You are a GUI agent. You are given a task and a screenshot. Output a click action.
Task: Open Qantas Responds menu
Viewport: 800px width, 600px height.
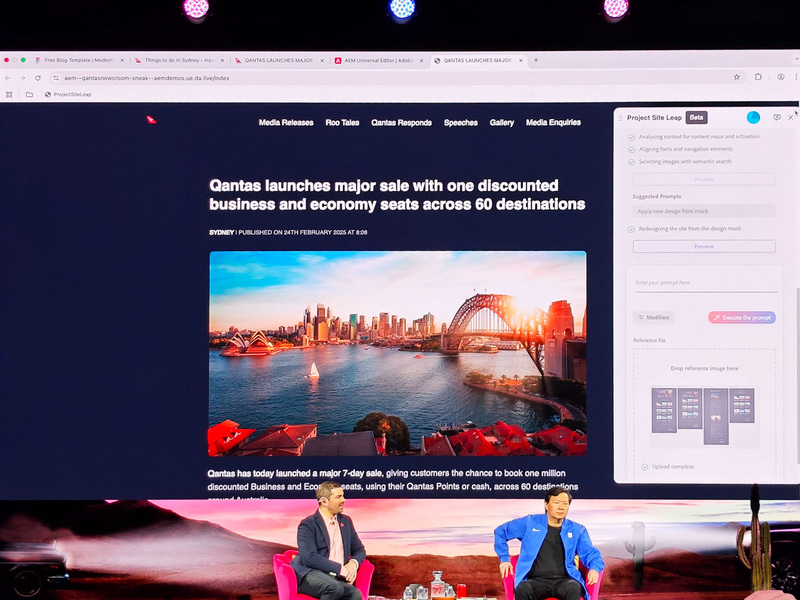pyautogui.click(x=402, y=122)
